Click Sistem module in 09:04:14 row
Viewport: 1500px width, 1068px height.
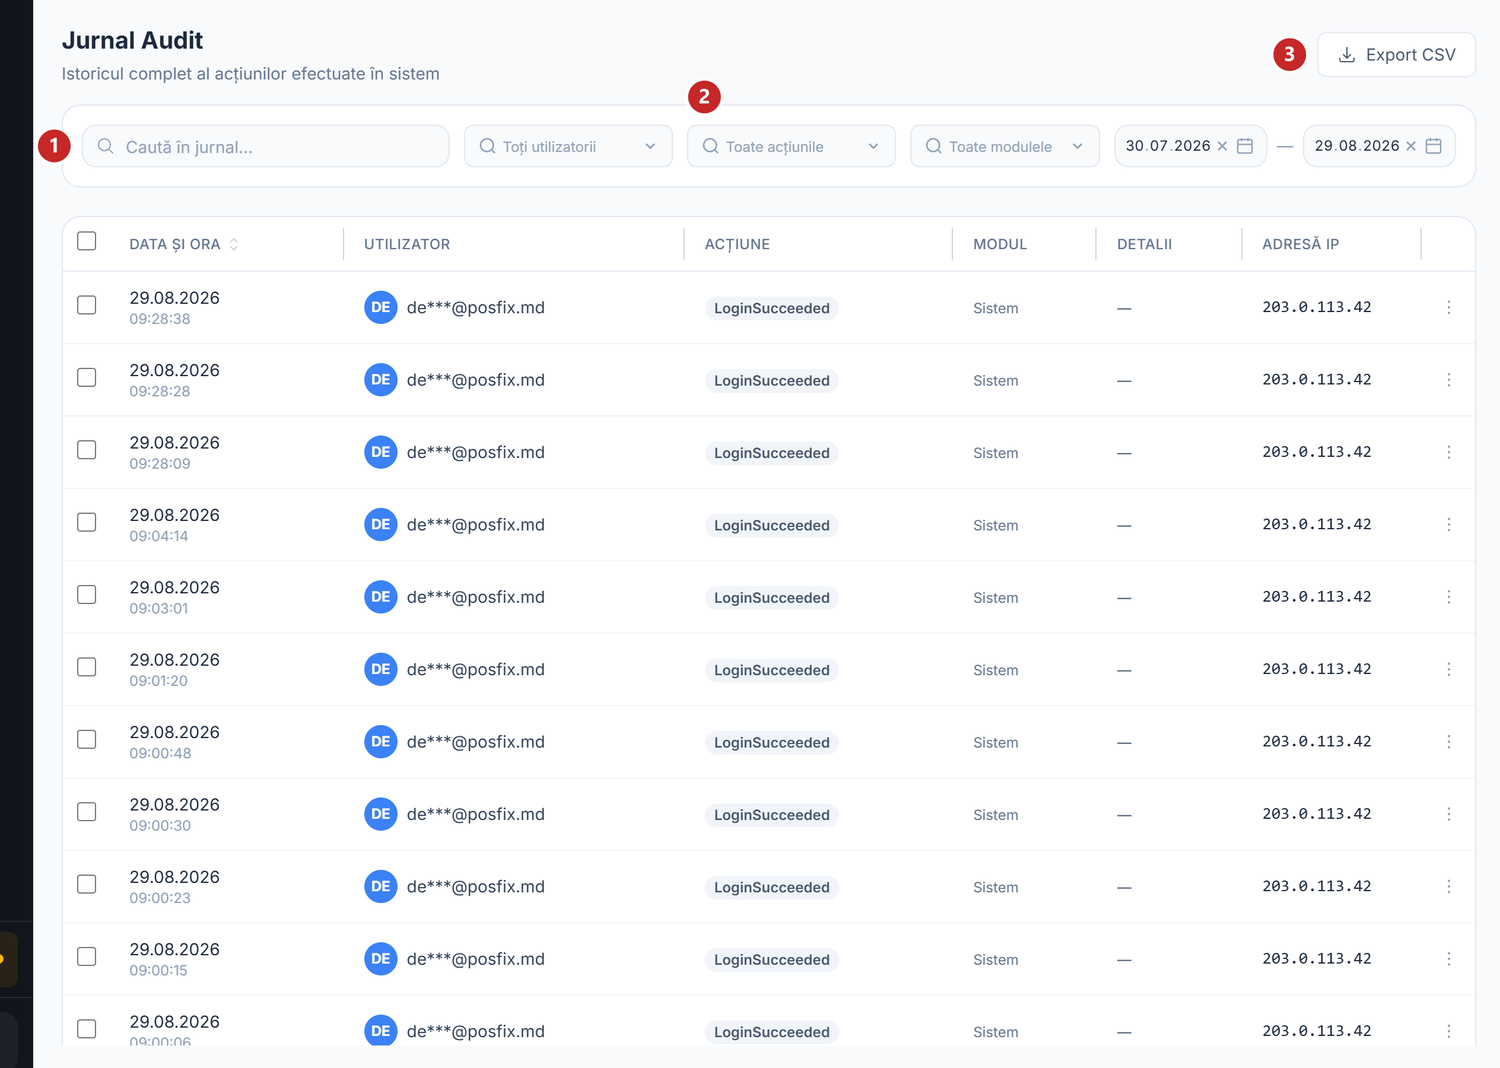[996, 525]
